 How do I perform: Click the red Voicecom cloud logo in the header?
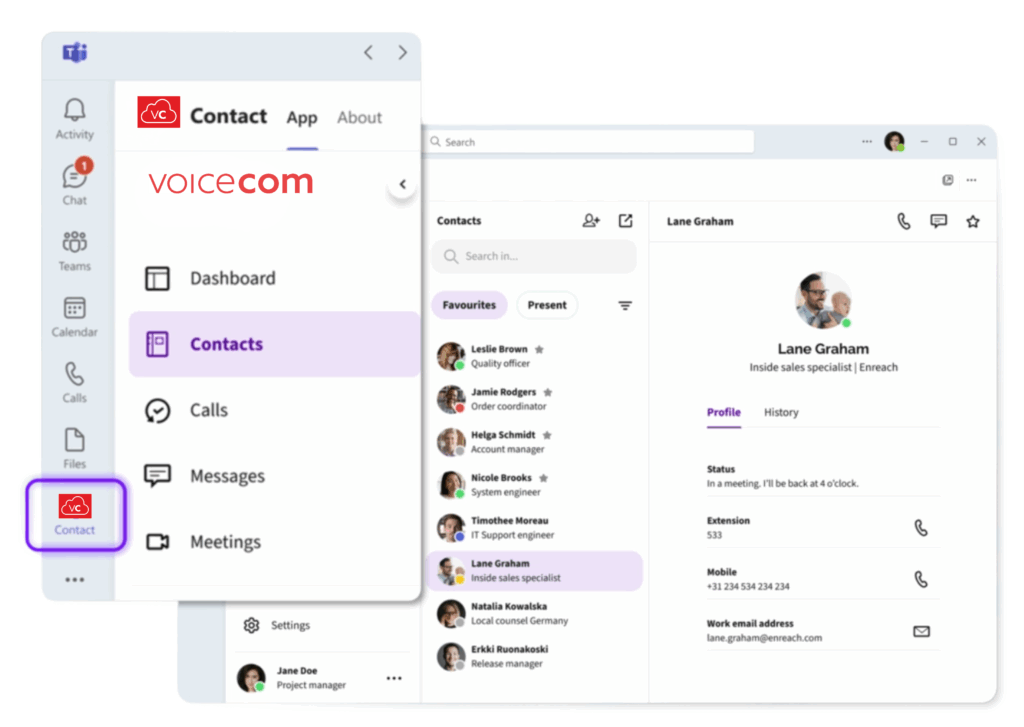click(x=159, y=112)
